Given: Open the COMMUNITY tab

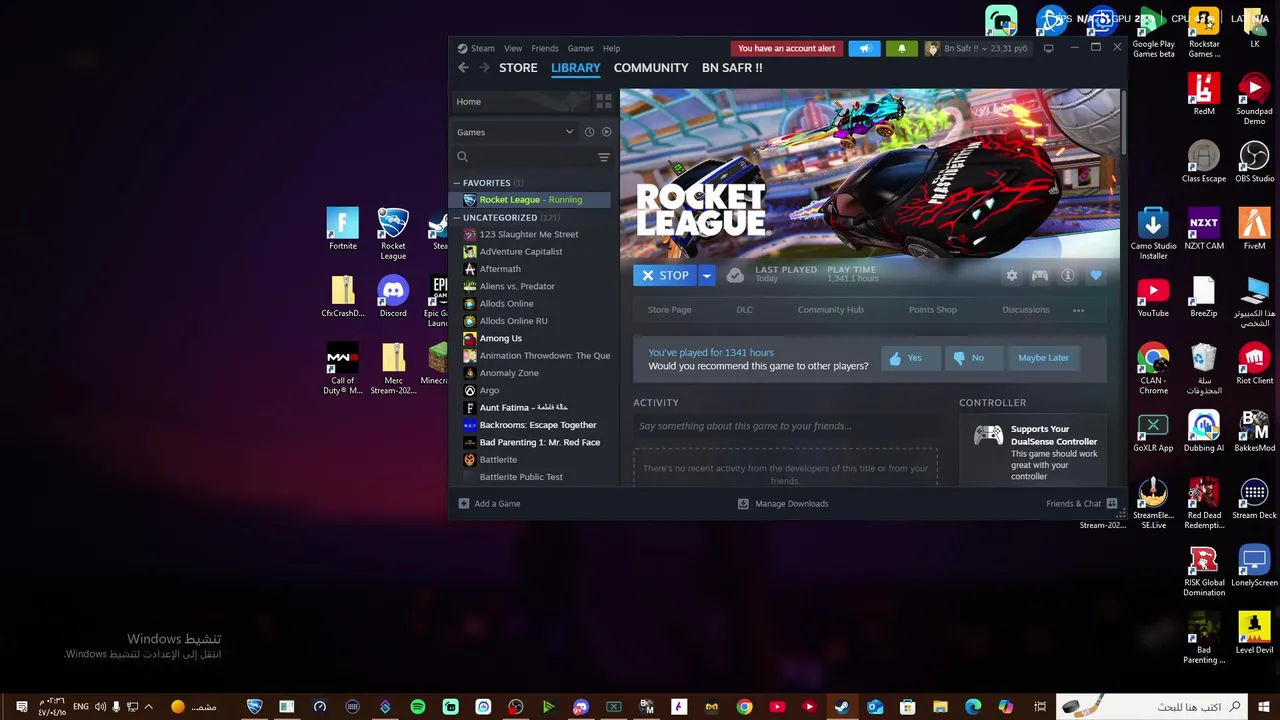Looking at the screenshot, I should [x=651, y=67].
